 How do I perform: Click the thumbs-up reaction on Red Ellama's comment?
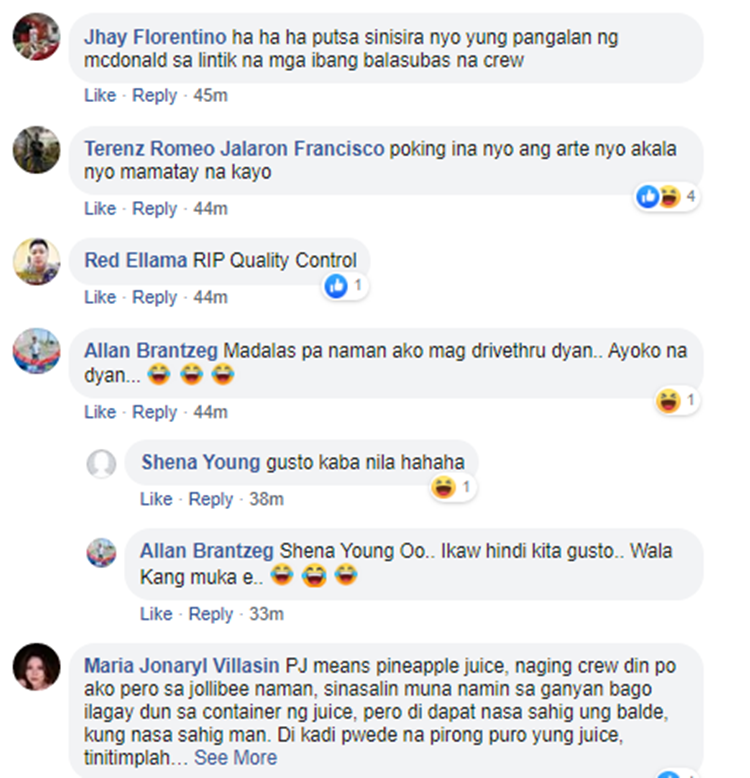(x=336, y=286)
